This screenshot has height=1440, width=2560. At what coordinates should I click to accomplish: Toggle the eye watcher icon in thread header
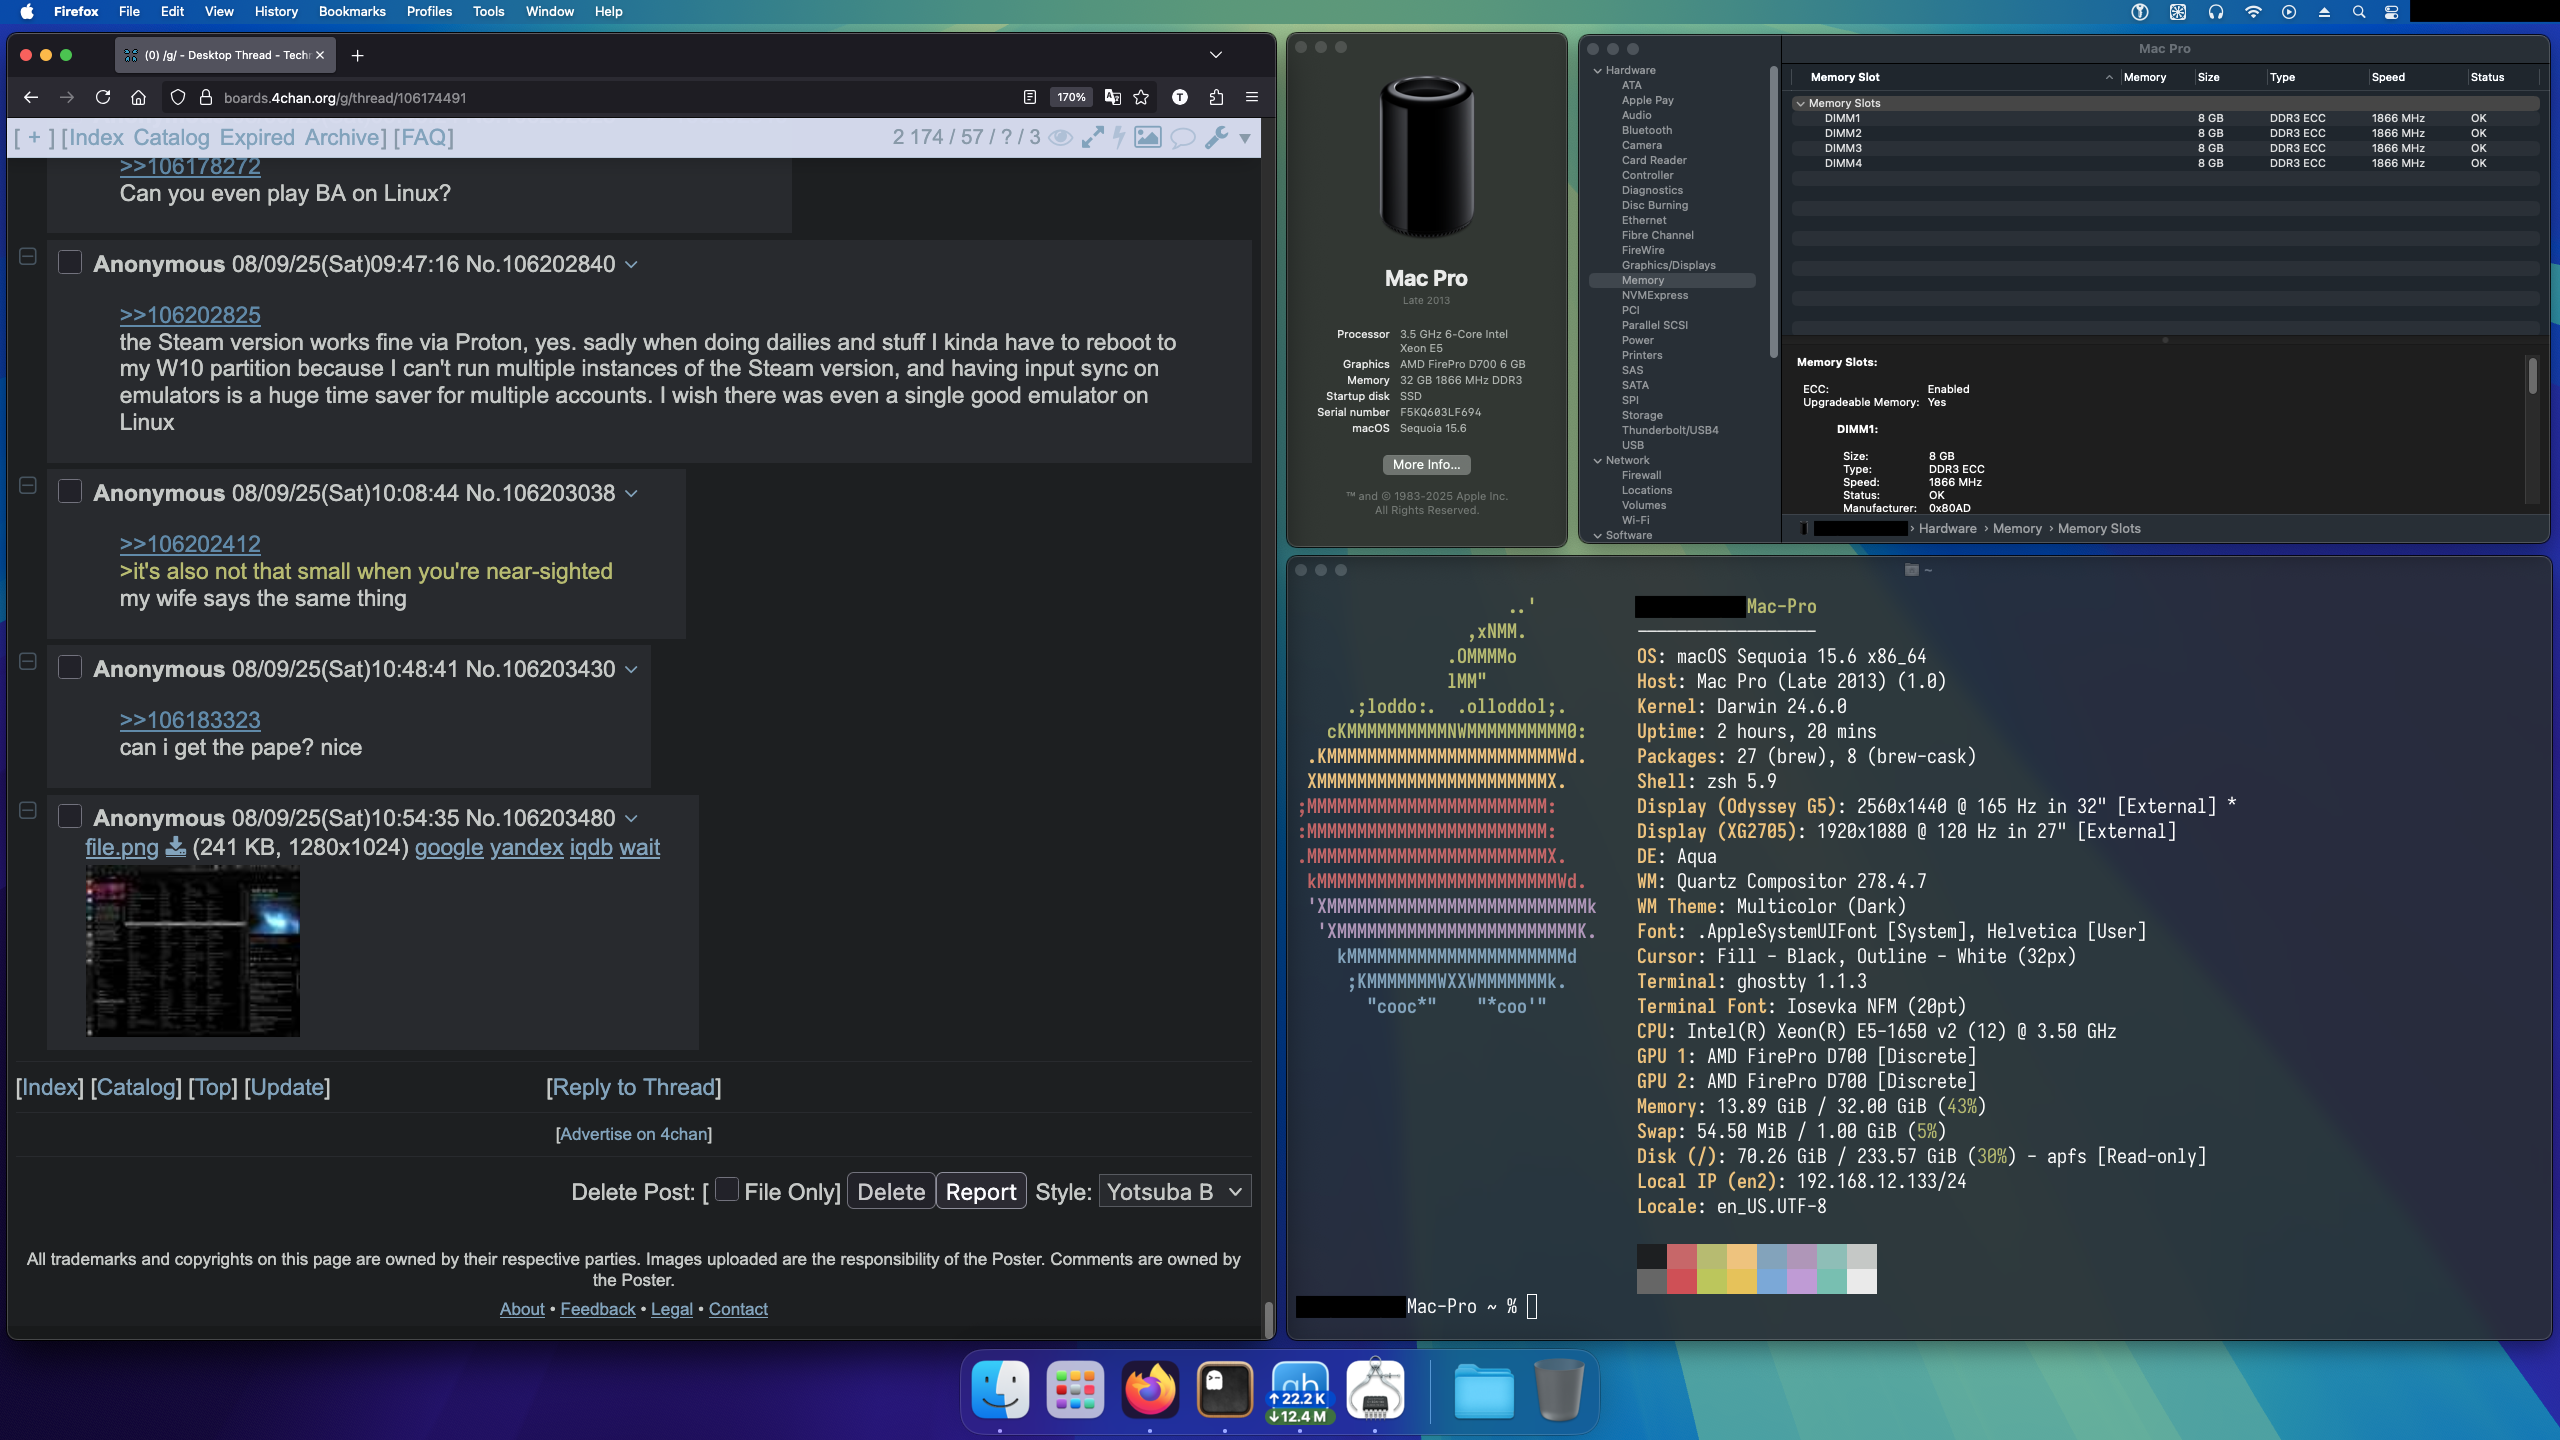[1061, 138]
